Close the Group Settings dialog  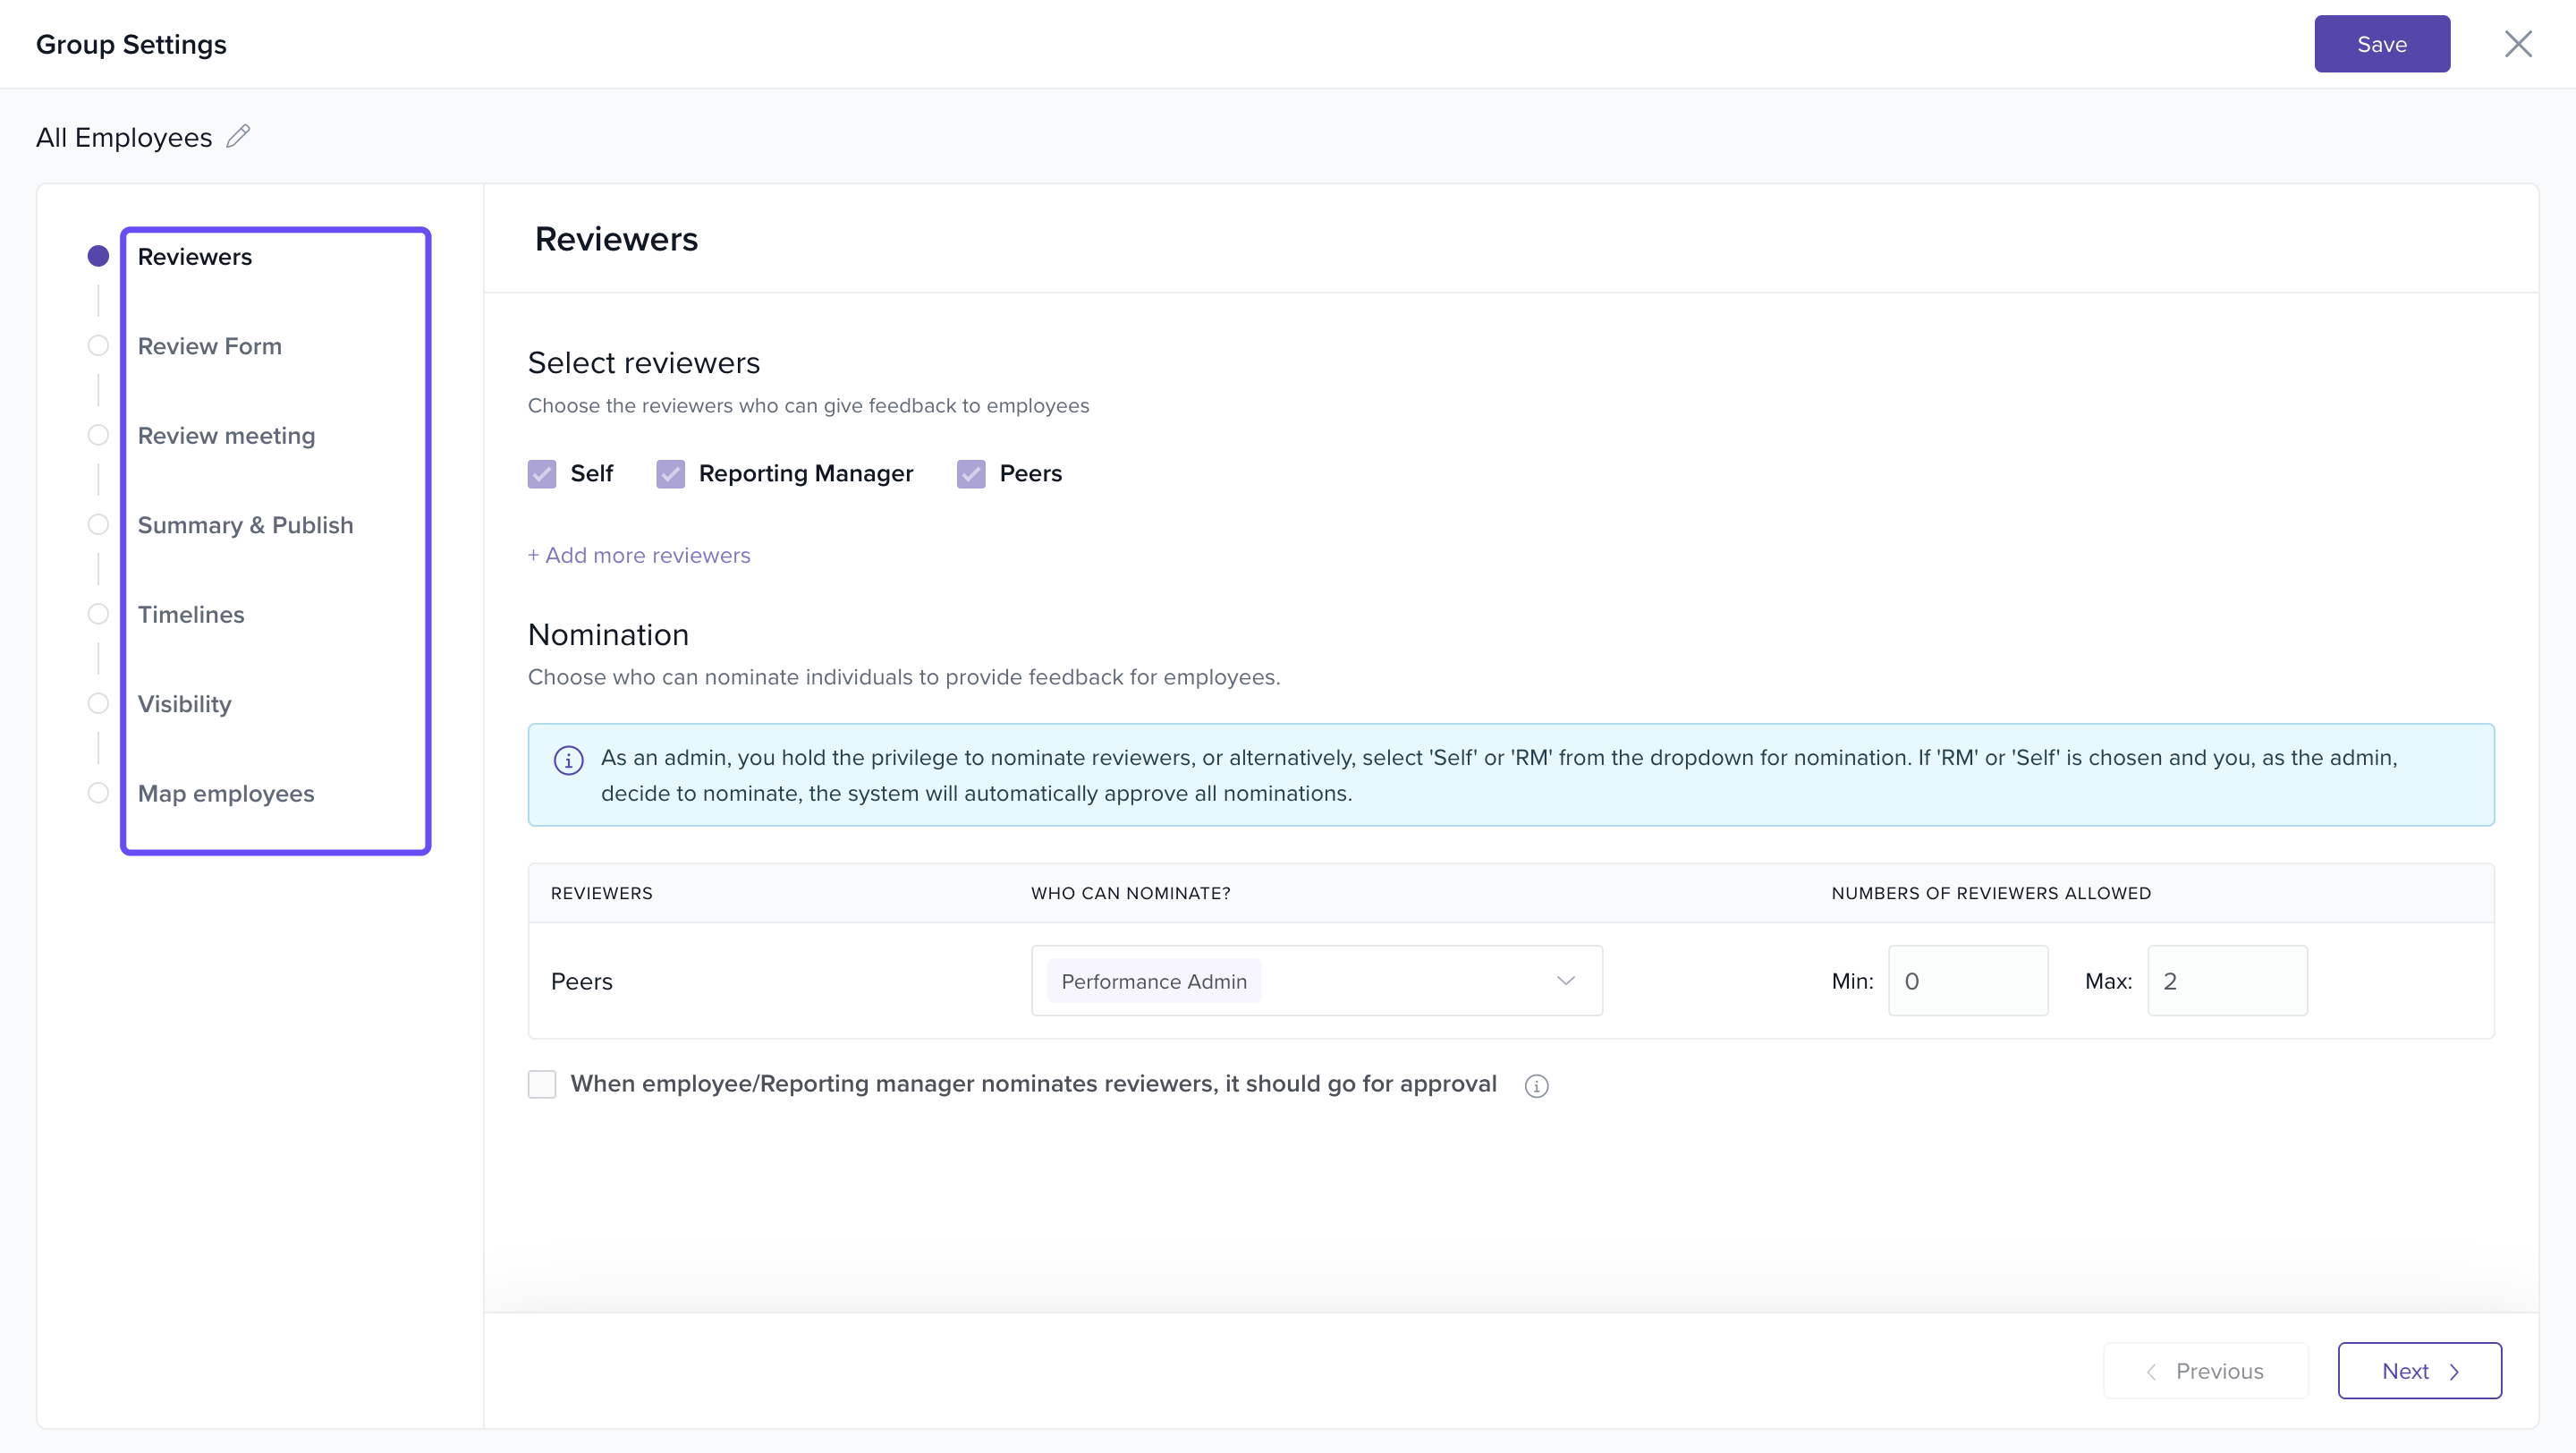pyautogui.click(x=2517, y=44)
